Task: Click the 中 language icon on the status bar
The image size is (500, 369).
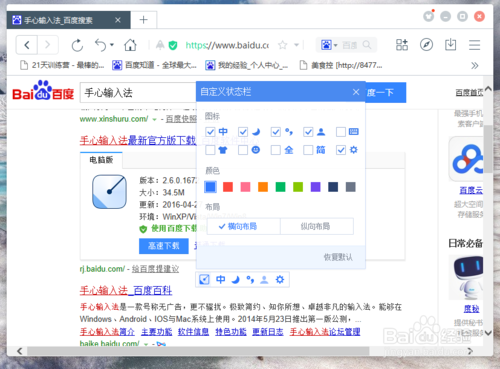Action: (x=220, y=279)
